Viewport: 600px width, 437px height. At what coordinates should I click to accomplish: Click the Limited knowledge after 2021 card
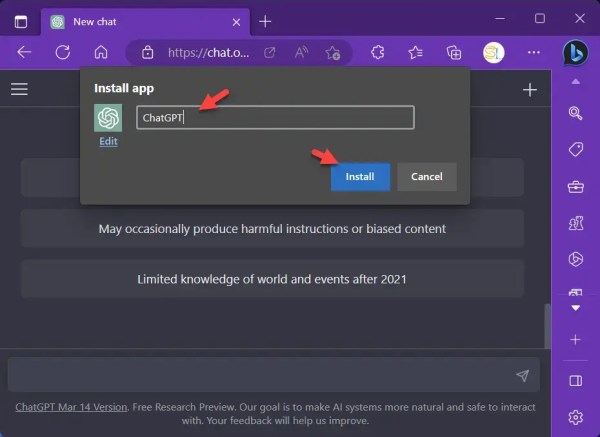tap(272, 279)
